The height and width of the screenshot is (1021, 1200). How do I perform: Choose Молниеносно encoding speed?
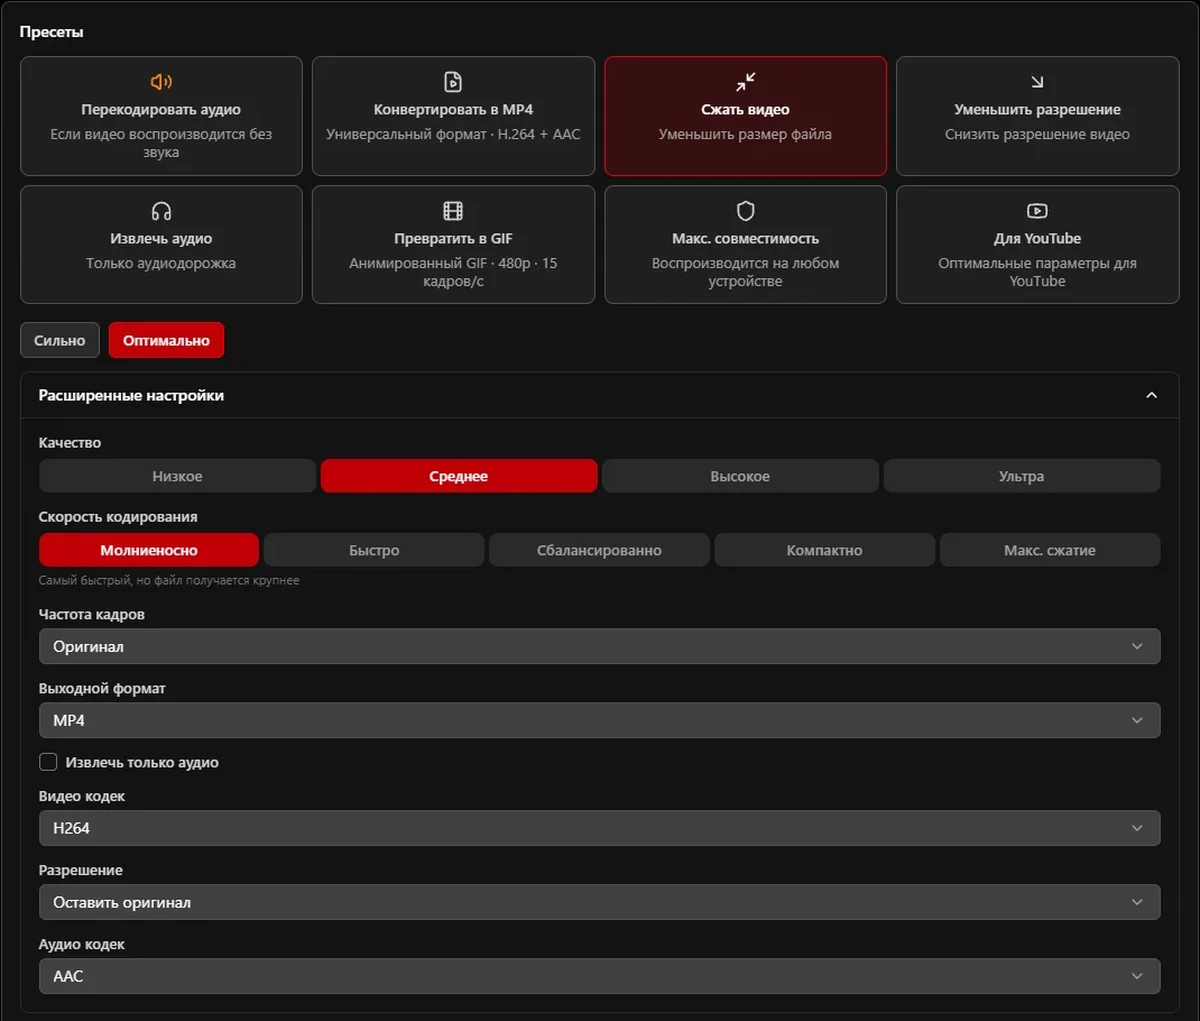coord(149,550)
